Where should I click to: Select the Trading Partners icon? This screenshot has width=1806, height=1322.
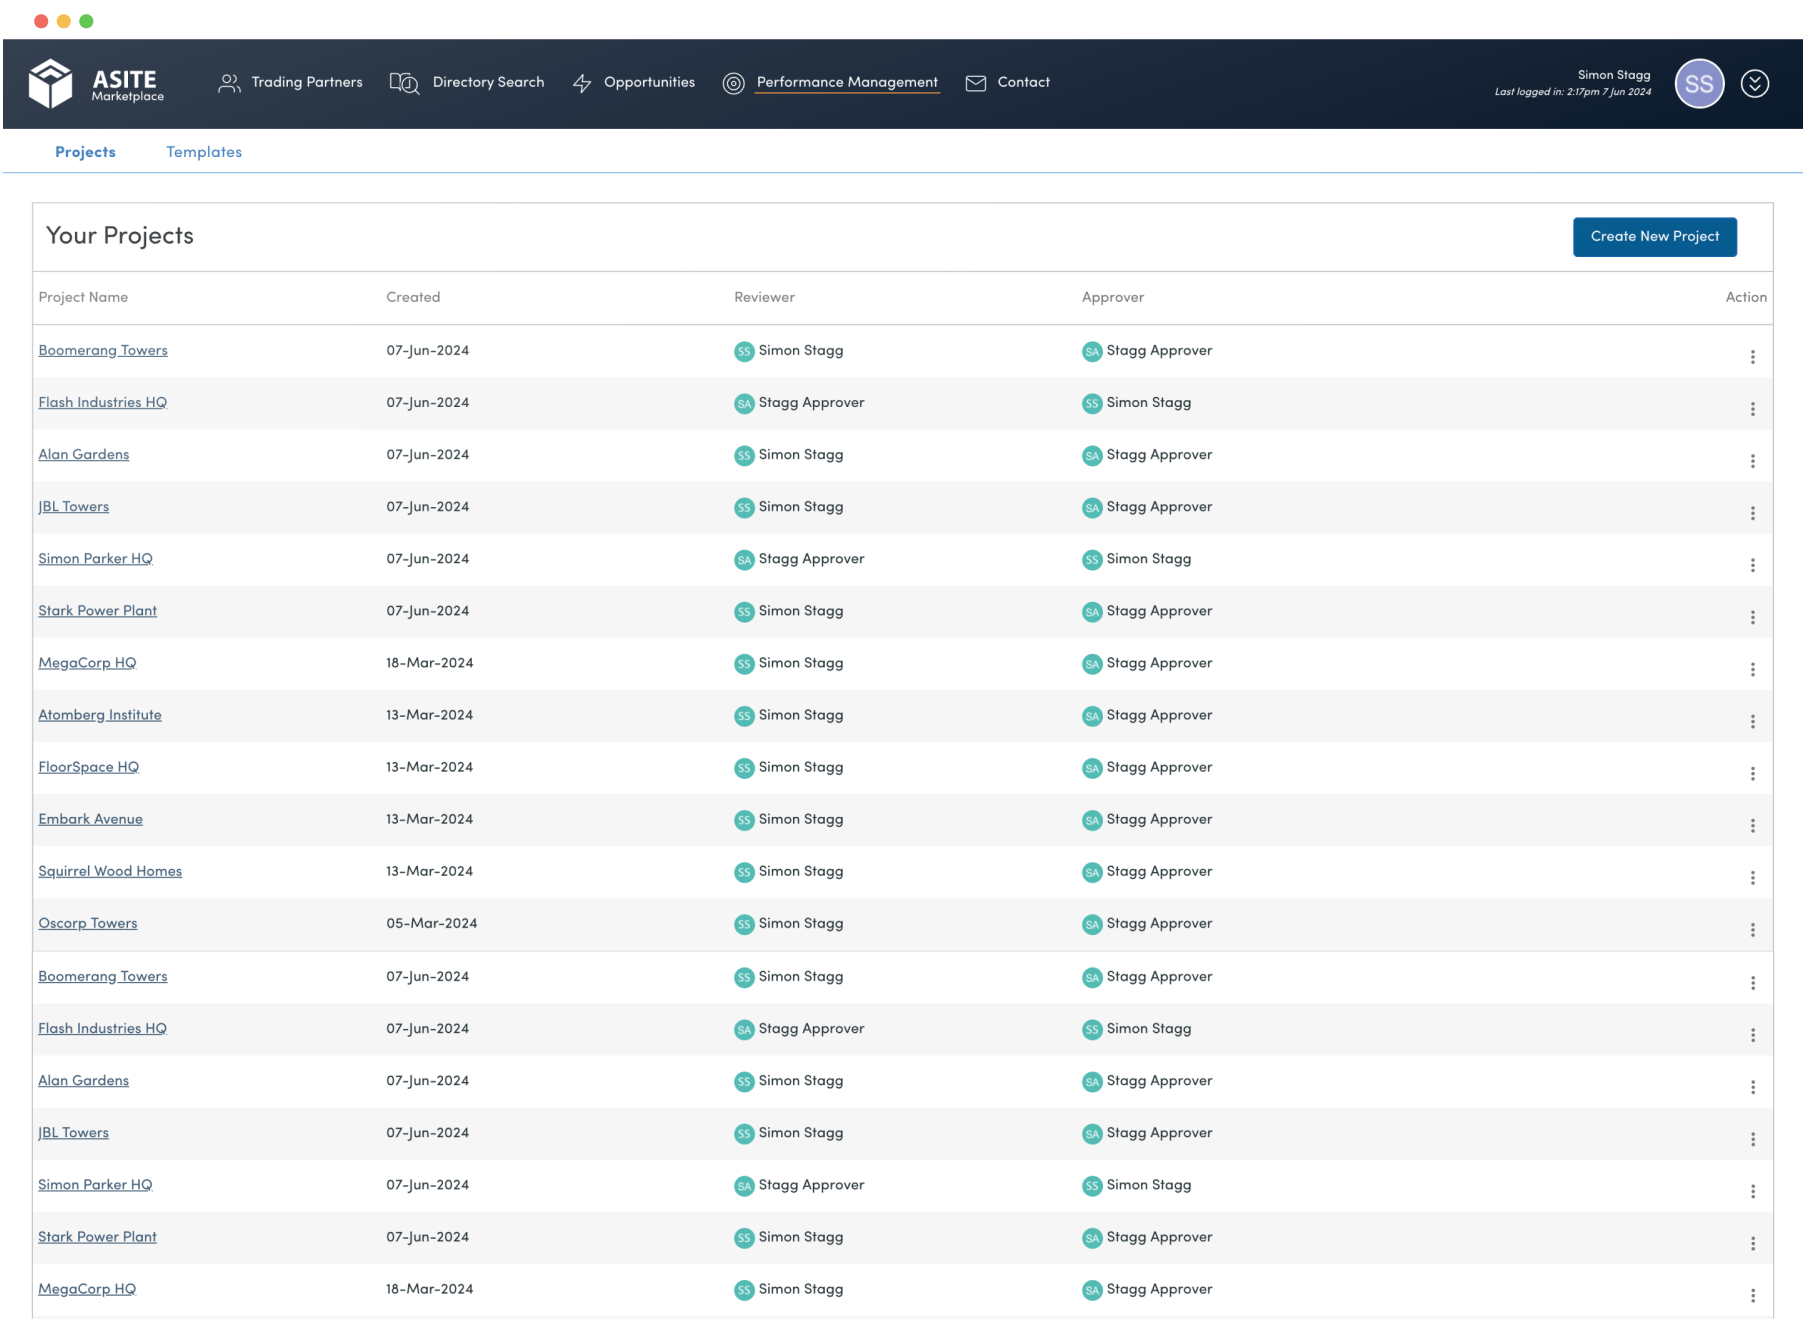pyautogui.click(x=228, y=83)
